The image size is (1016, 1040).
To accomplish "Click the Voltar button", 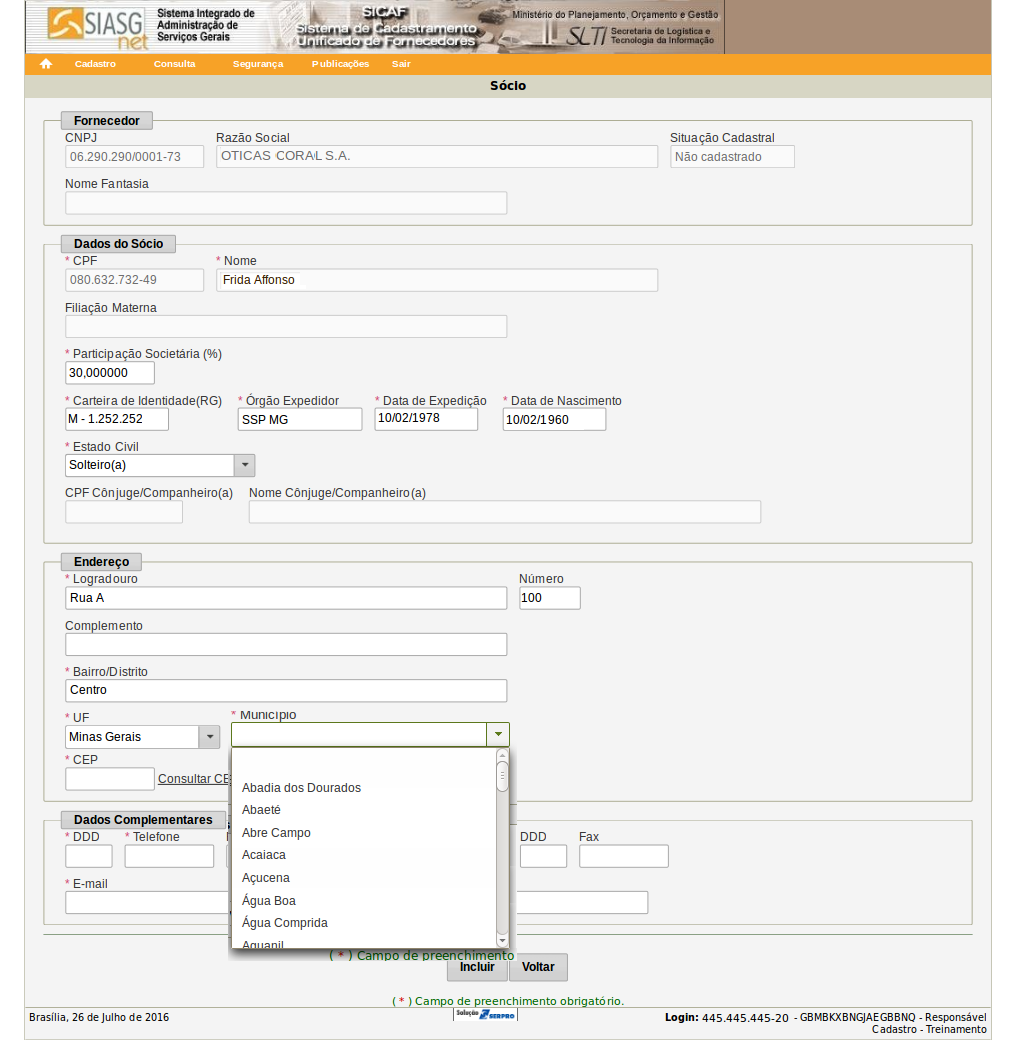I will (x=538, y=967).
